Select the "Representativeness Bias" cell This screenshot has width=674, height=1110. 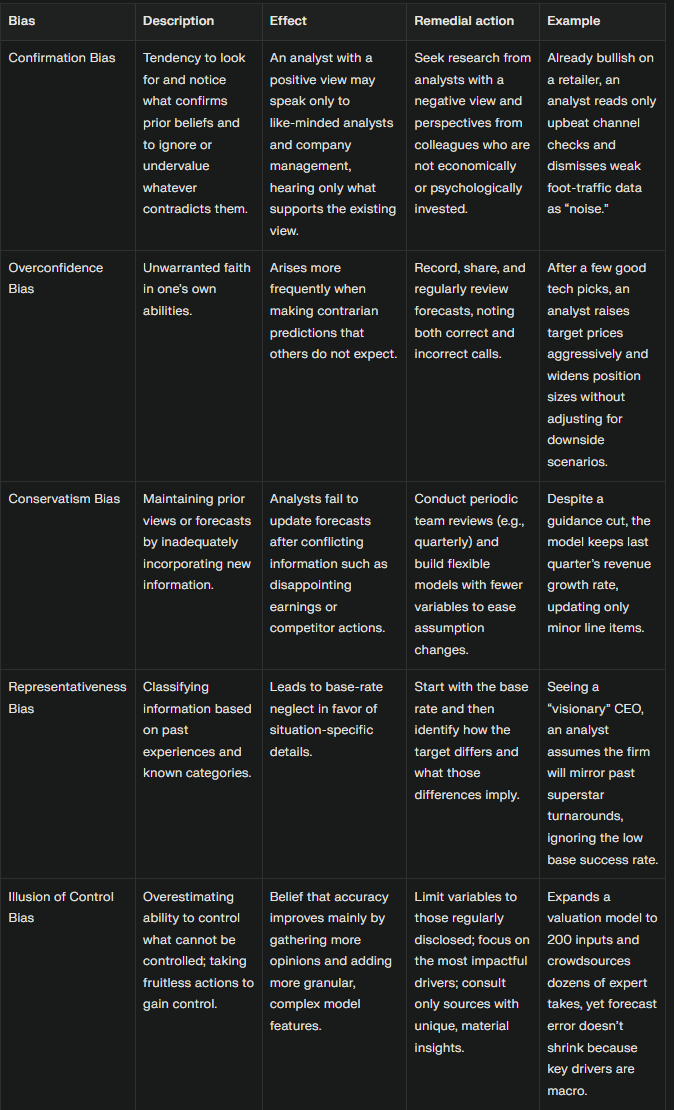[67, 697]
